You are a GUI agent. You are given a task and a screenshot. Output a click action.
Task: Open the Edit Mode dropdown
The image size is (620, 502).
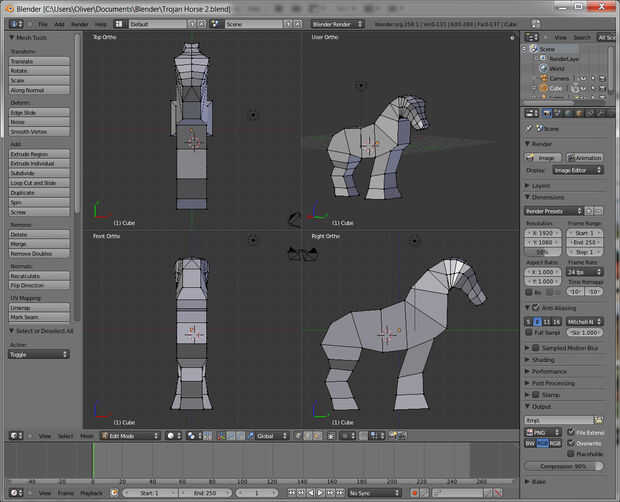128,436
